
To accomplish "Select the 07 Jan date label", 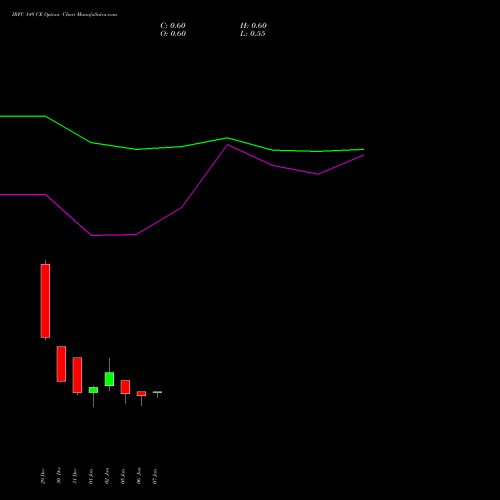I will [x=155, y=476].
